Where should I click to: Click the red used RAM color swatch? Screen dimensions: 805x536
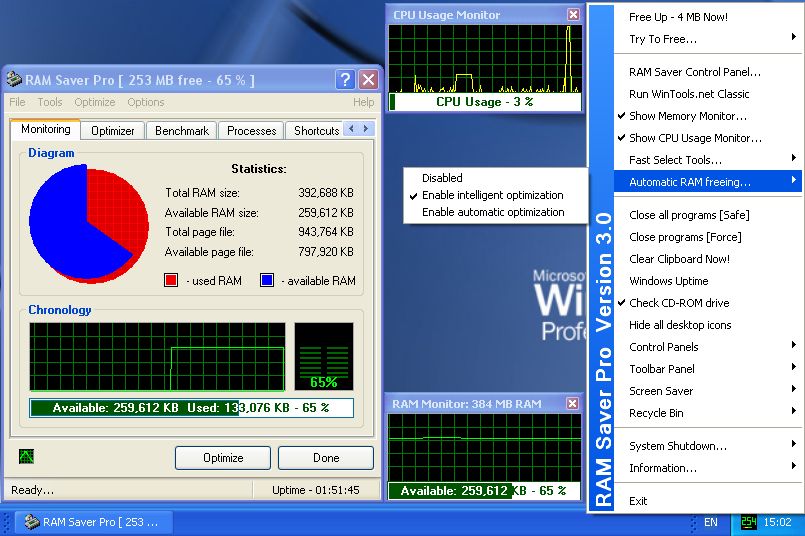pyautogui.click(x=171, y=281)
